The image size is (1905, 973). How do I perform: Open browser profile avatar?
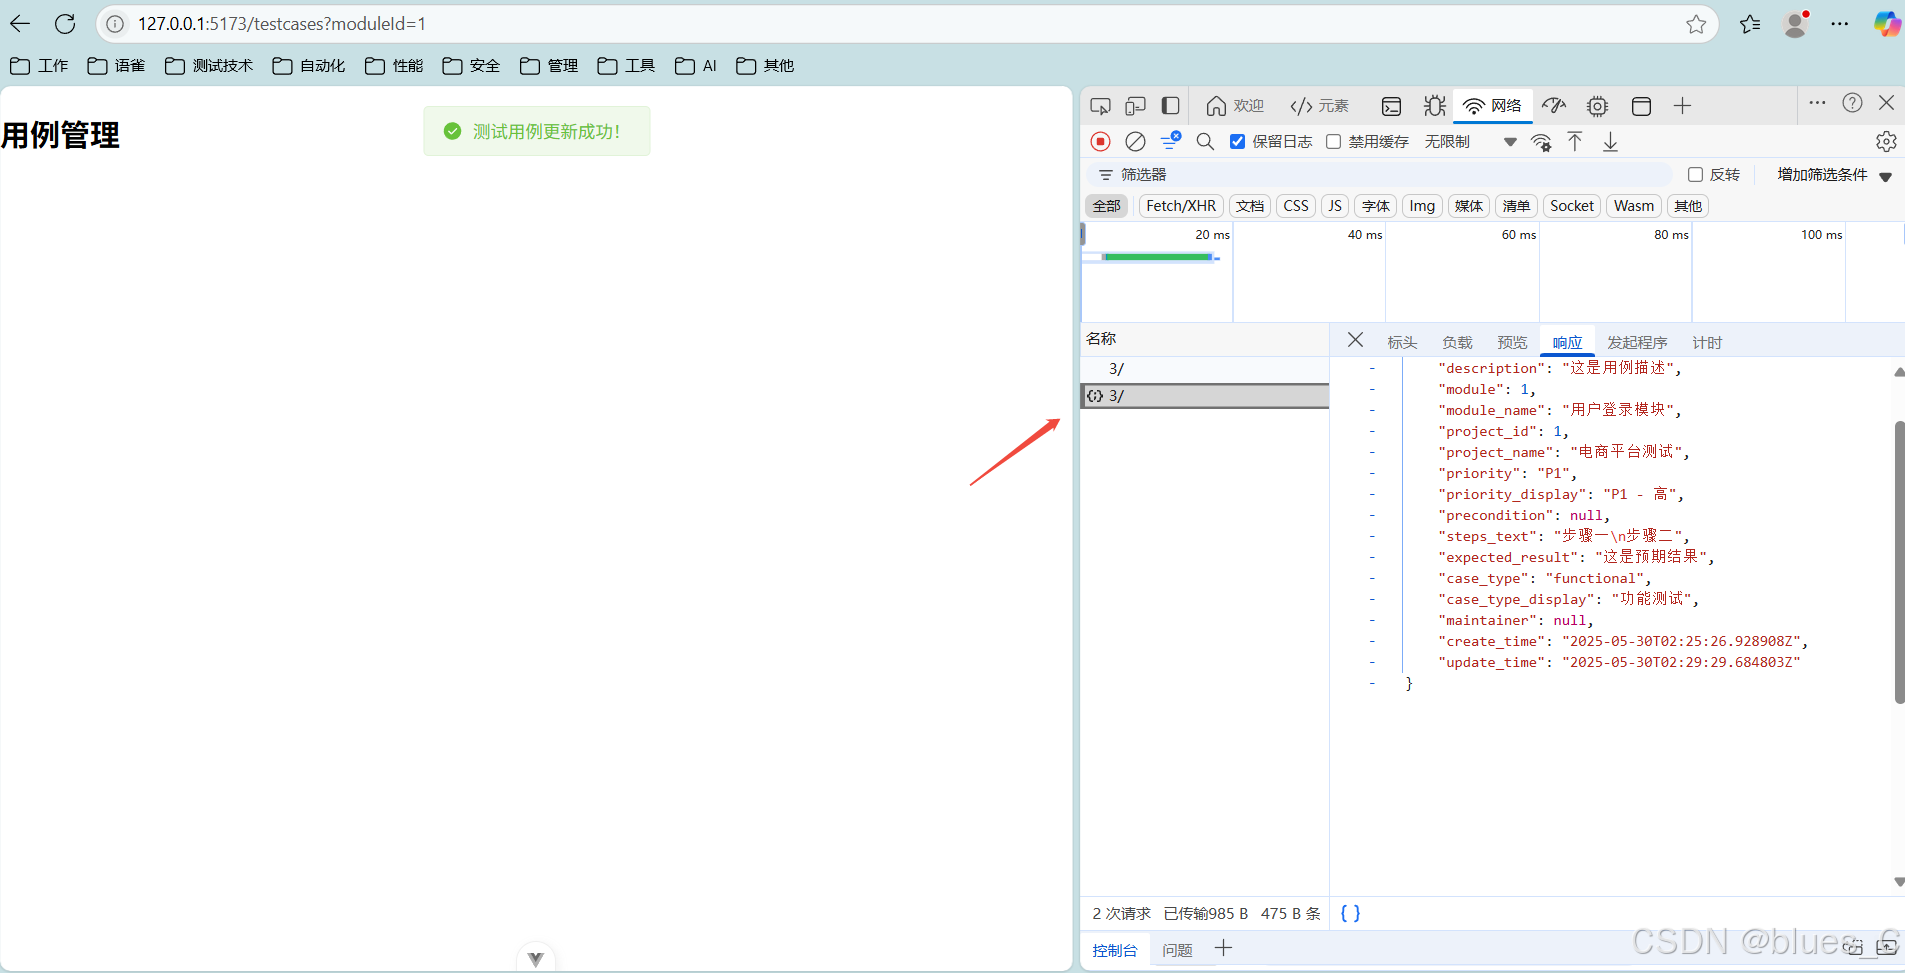[x=1796, y=24]
